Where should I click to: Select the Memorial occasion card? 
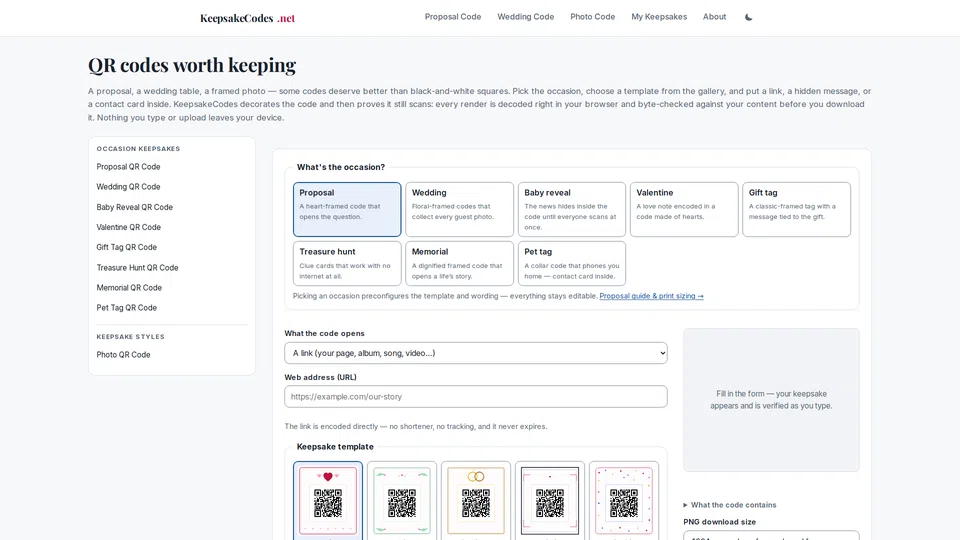(x=459, y=263)
